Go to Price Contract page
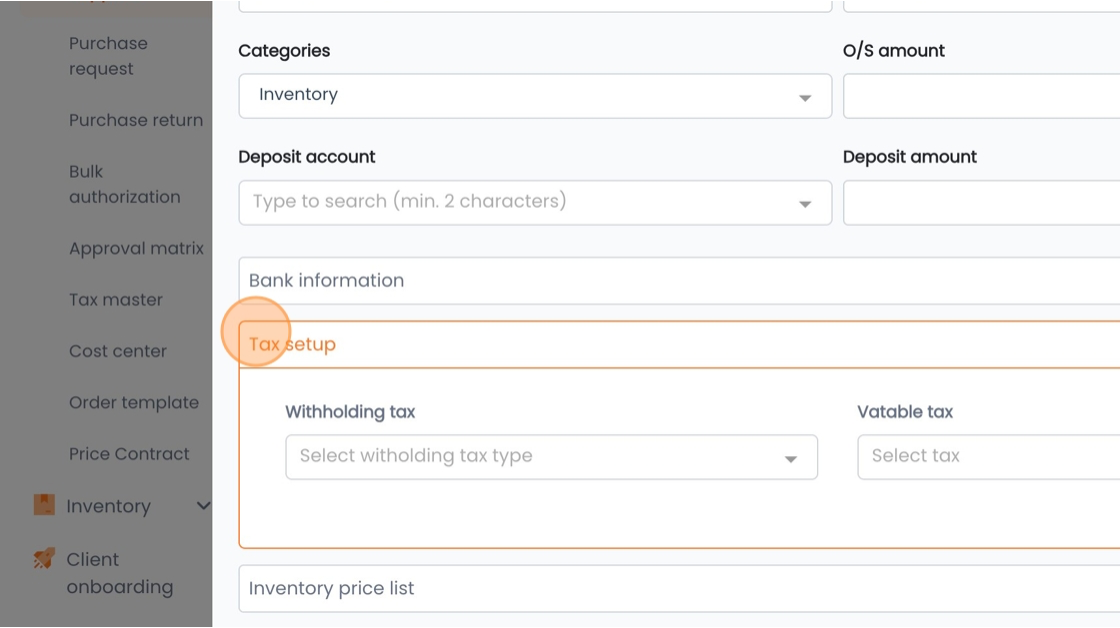This screenshot has width=1120, height=628. tap(129, 454)
